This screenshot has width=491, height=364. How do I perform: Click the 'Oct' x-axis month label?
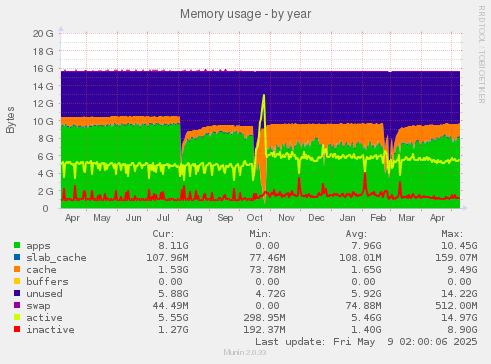(x=255, y=218)
